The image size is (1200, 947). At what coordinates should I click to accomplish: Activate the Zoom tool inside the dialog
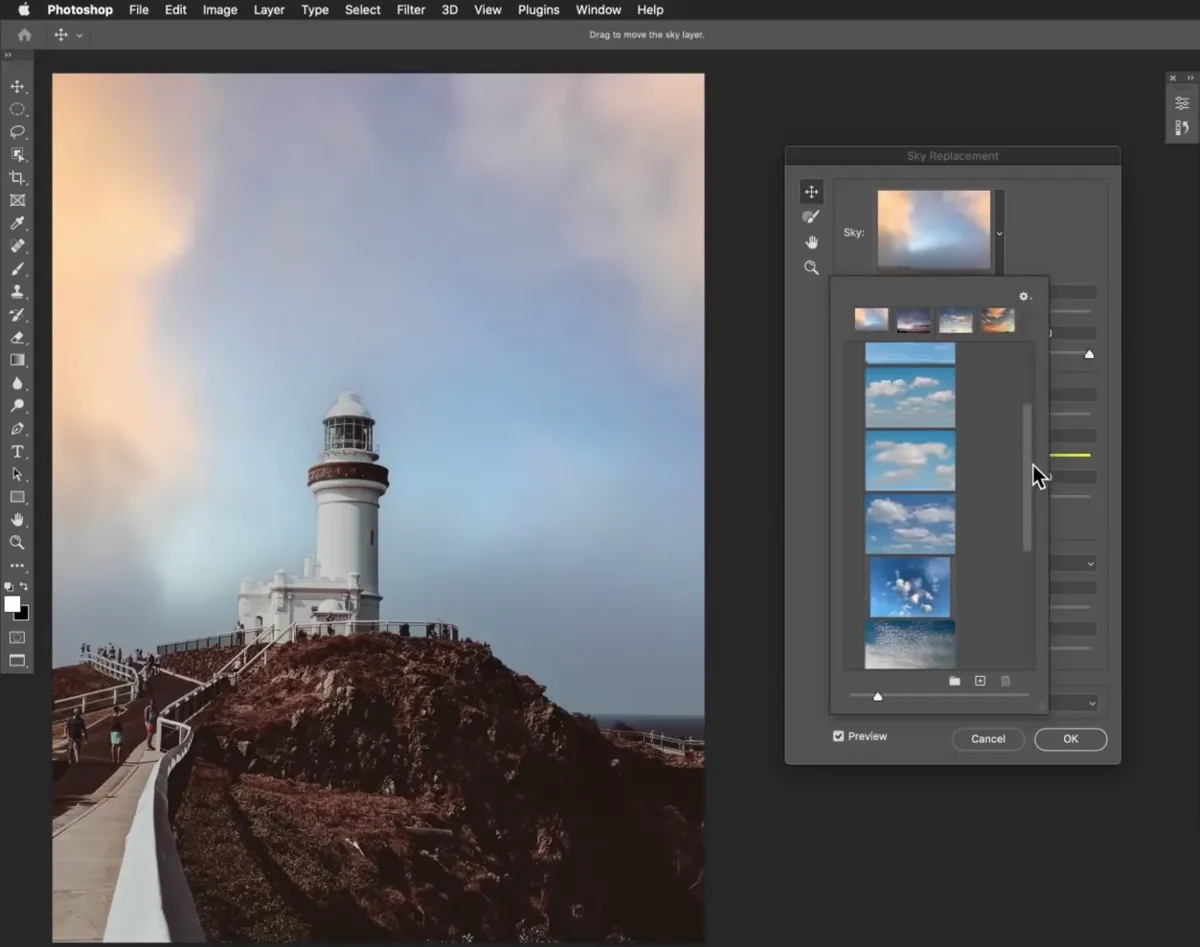coord(812,268)
